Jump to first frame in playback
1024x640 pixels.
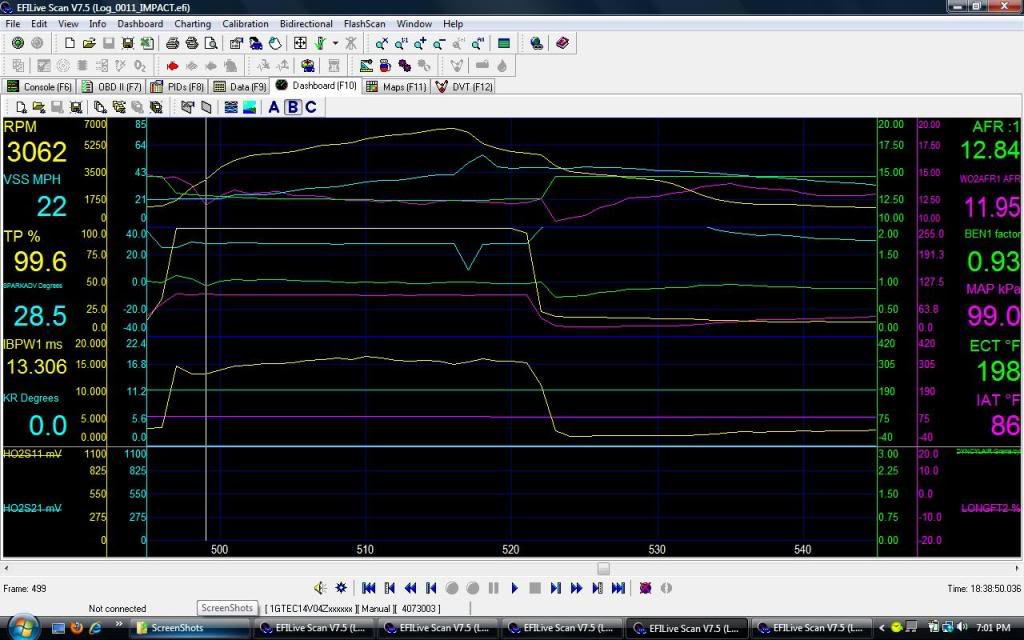368,588
